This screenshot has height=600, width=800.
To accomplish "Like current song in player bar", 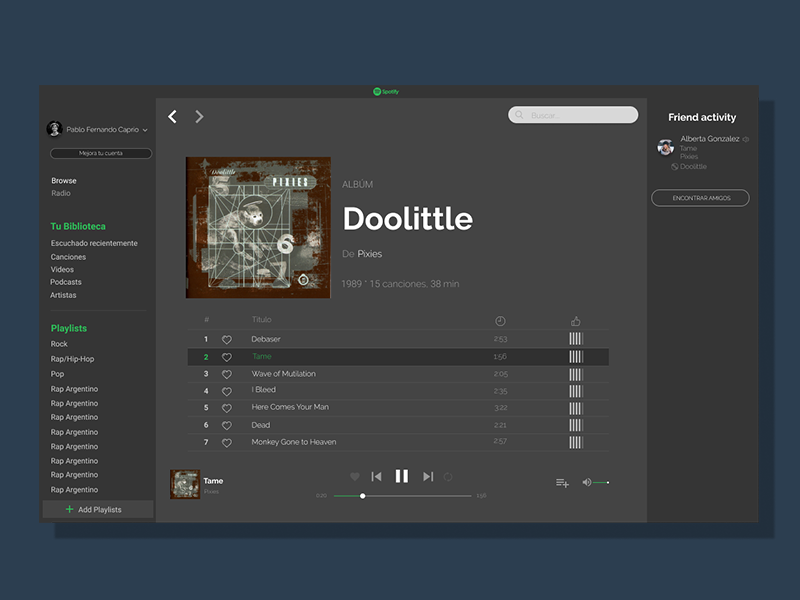I will click(x=355, y=477).
